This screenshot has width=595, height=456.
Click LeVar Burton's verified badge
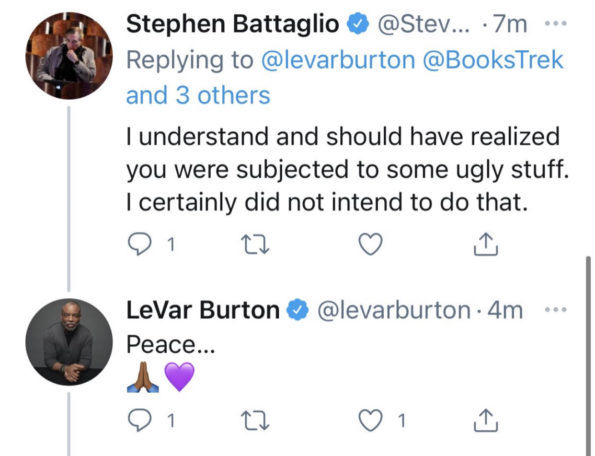point(298,310)
